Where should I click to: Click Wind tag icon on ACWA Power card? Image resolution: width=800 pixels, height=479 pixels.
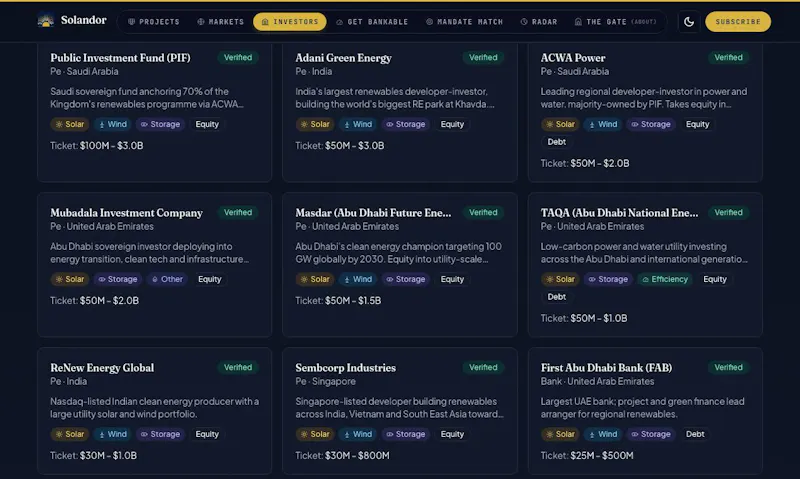pyautogui.click(x=592, y=124)
